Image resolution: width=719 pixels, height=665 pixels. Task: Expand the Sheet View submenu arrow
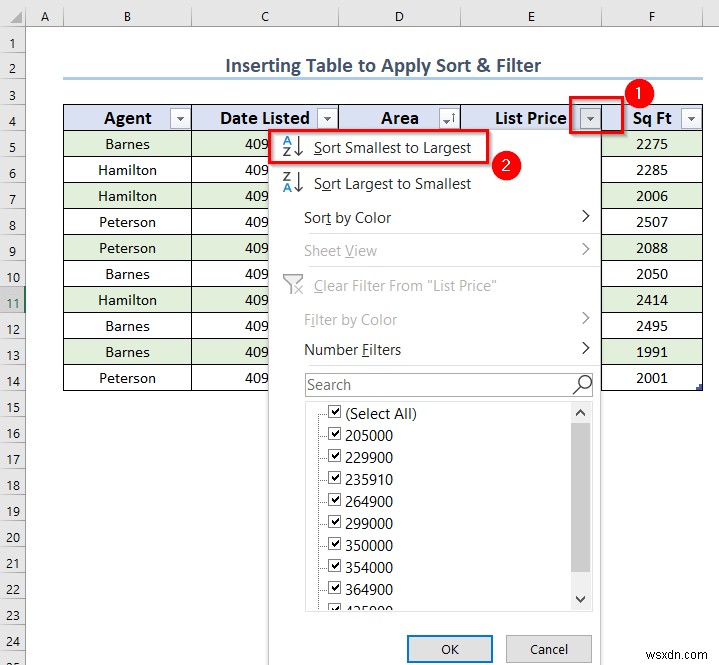[586, 249]
